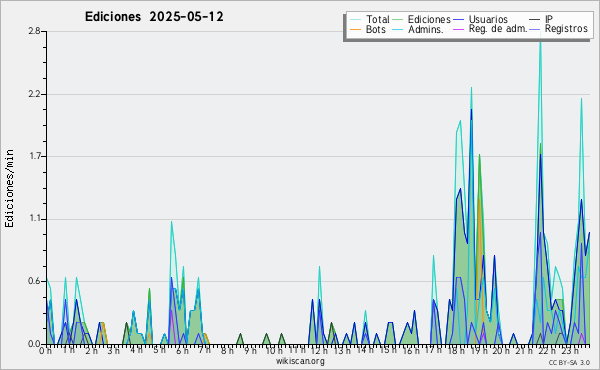Click the CC BY-SA 3.0 license text
600x370 pixels.
pos(569,362)
